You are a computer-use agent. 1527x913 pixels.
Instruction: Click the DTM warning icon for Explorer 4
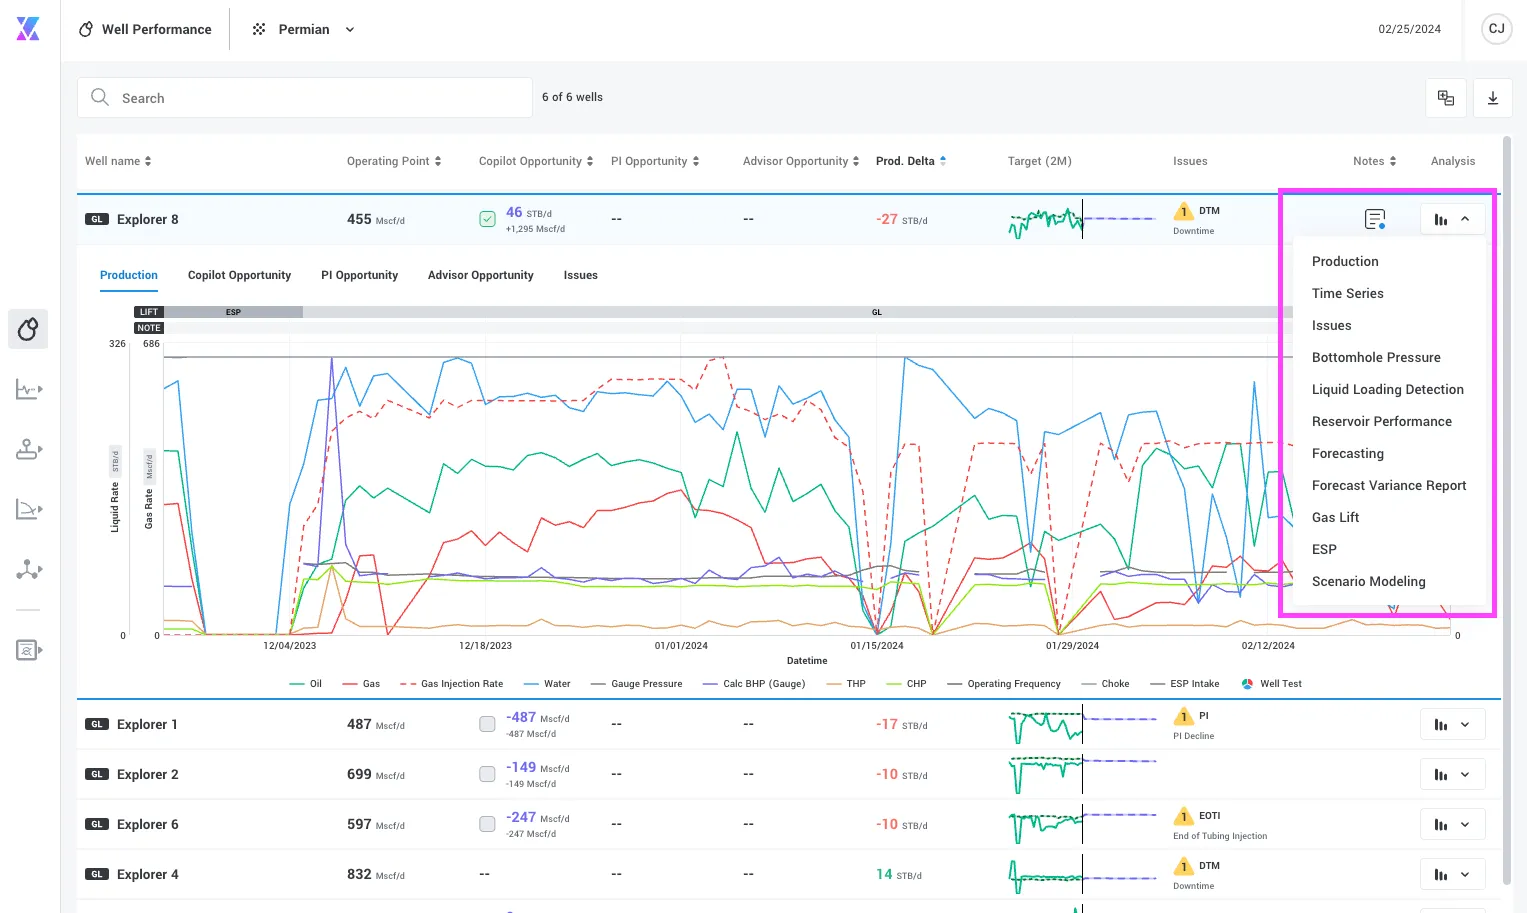pyautogui.click(x=1184, y=866)
